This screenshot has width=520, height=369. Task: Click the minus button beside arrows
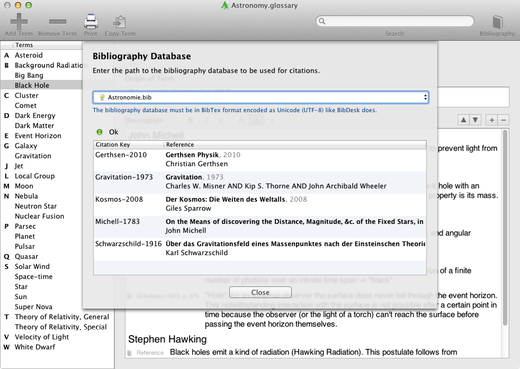coord(504,120)
